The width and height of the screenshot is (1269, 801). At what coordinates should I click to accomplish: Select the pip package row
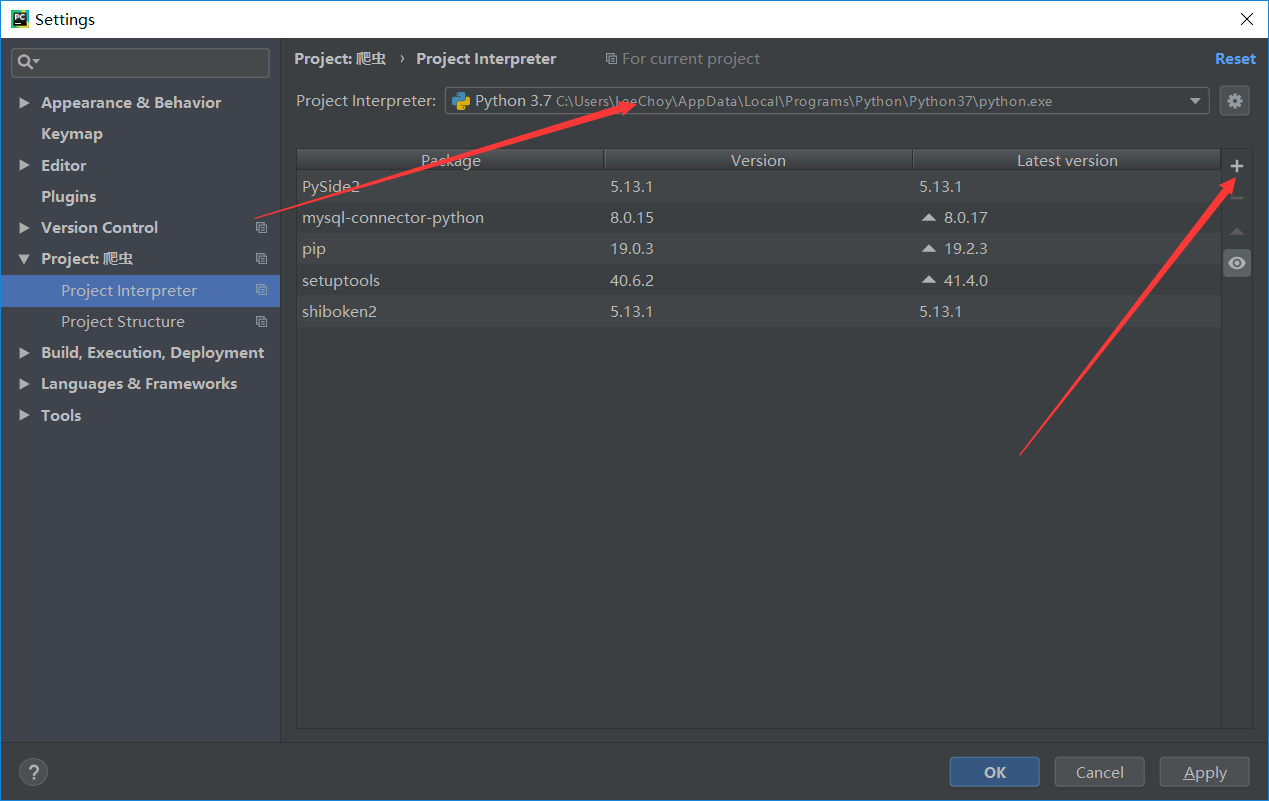click(759, 248)
